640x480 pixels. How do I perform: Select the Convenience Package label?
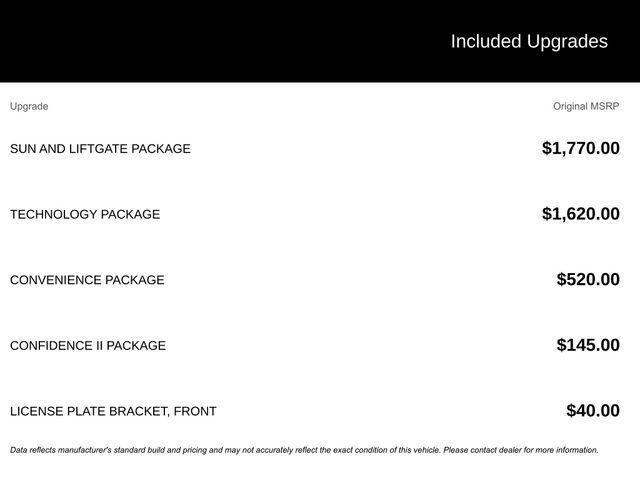click(x=87, y=280)
